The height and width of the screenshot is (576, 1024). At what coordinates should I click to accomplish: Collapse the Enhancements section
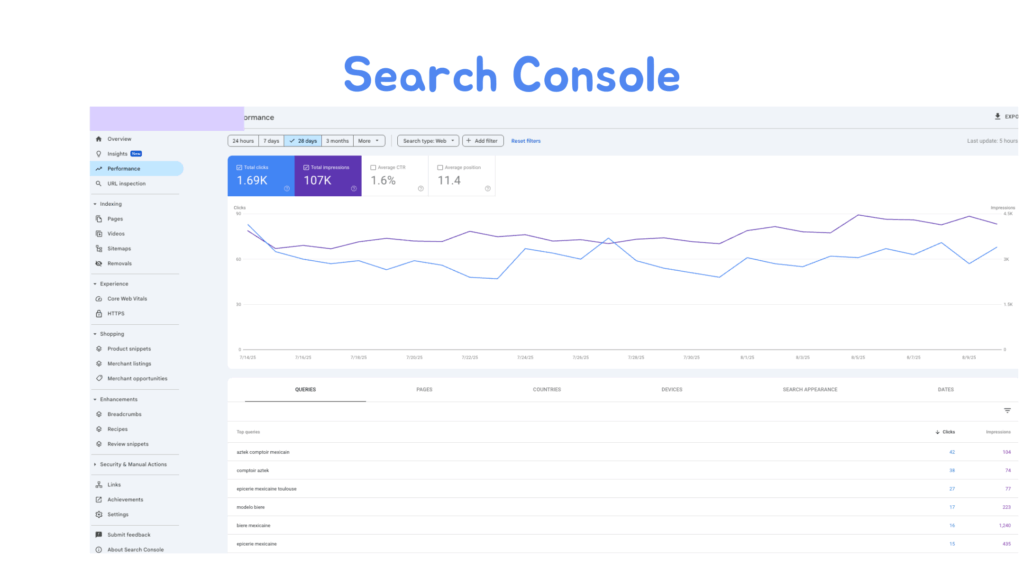[x=95, y=400]
